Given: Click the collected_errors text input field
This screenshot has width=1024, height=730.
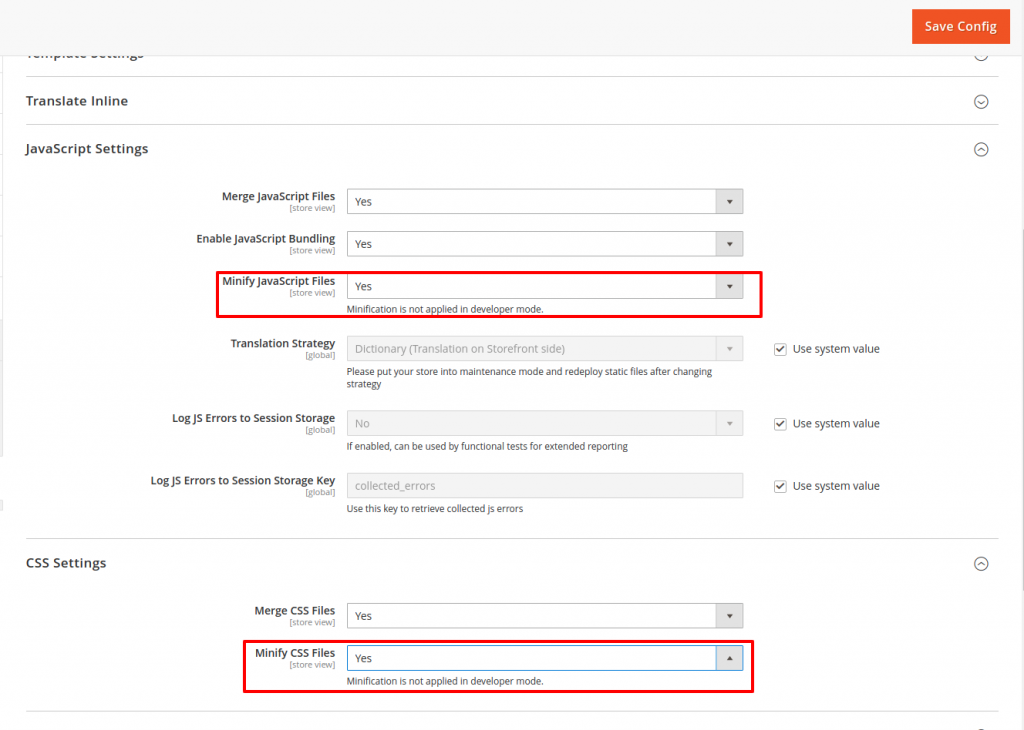Looking at the screenshot, I should coord(544,486).
